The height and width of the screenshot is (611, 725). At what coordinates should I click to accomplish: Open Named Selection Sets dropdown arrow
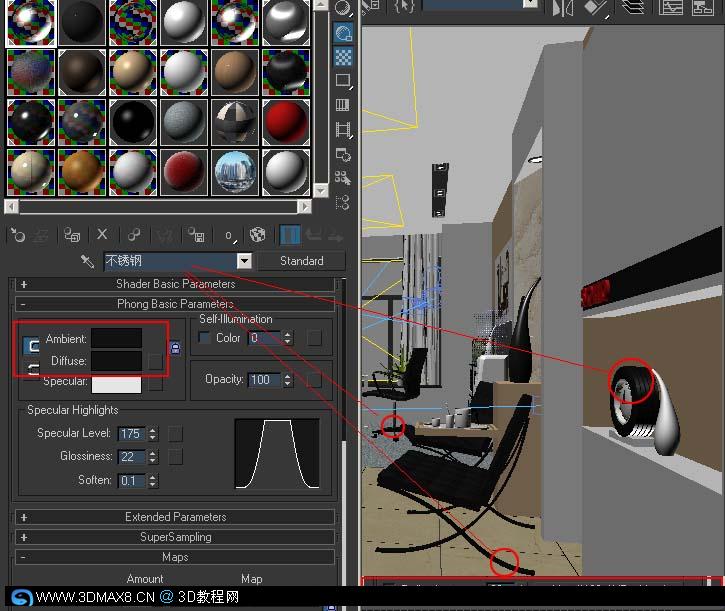(531, 4)
